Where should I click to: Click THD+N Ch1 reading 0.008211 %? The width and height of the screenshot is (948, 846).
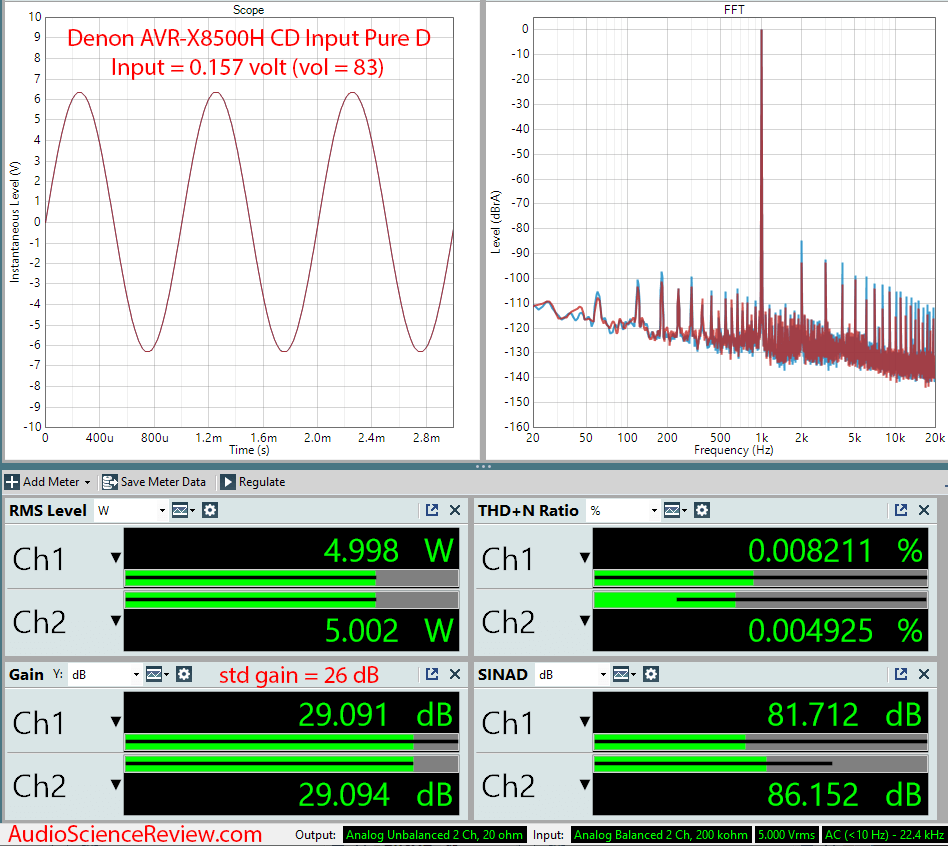click(x=836, y=550)
